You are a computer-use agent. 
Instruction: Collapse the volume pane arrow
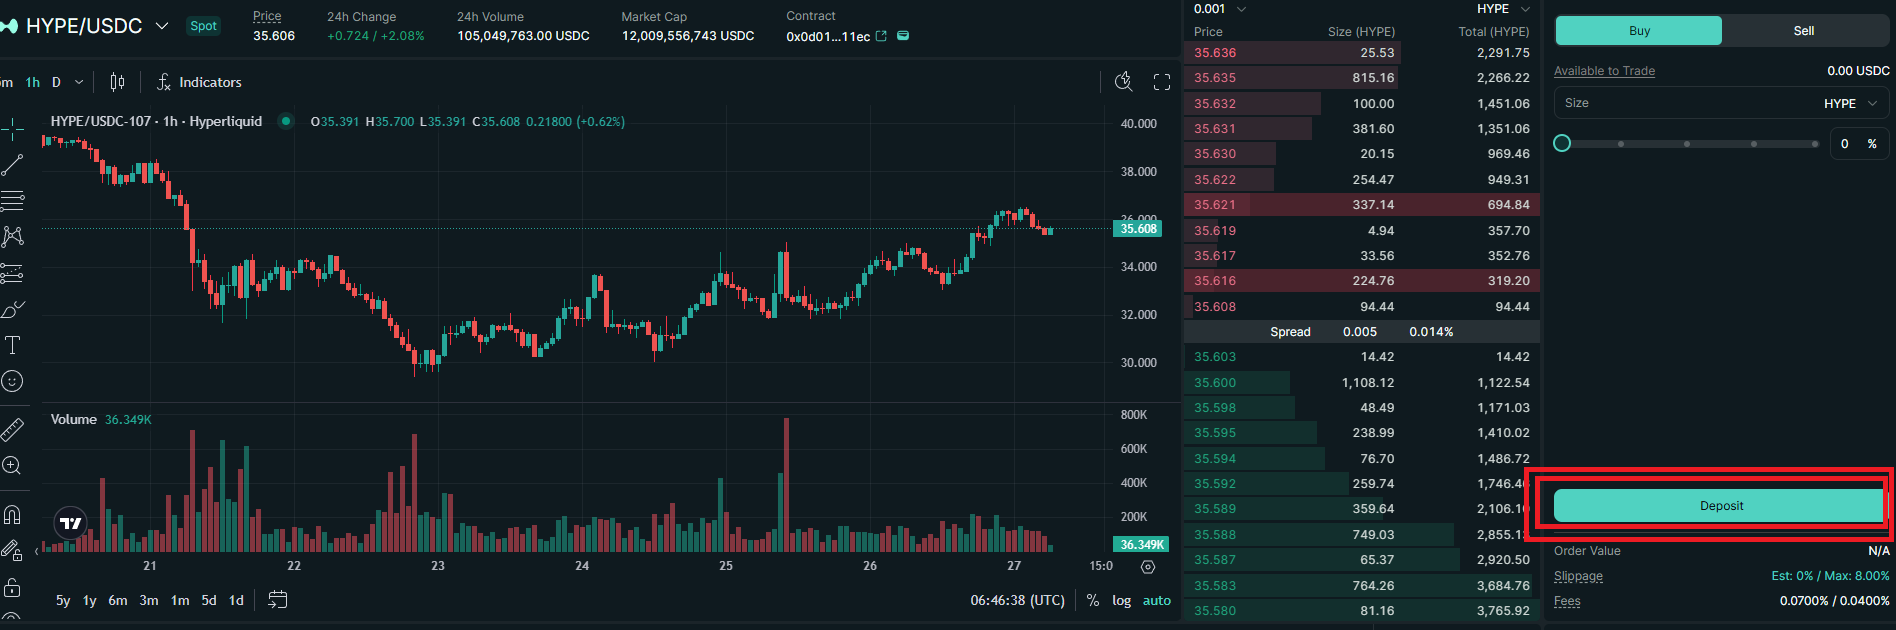coord(37,551)
